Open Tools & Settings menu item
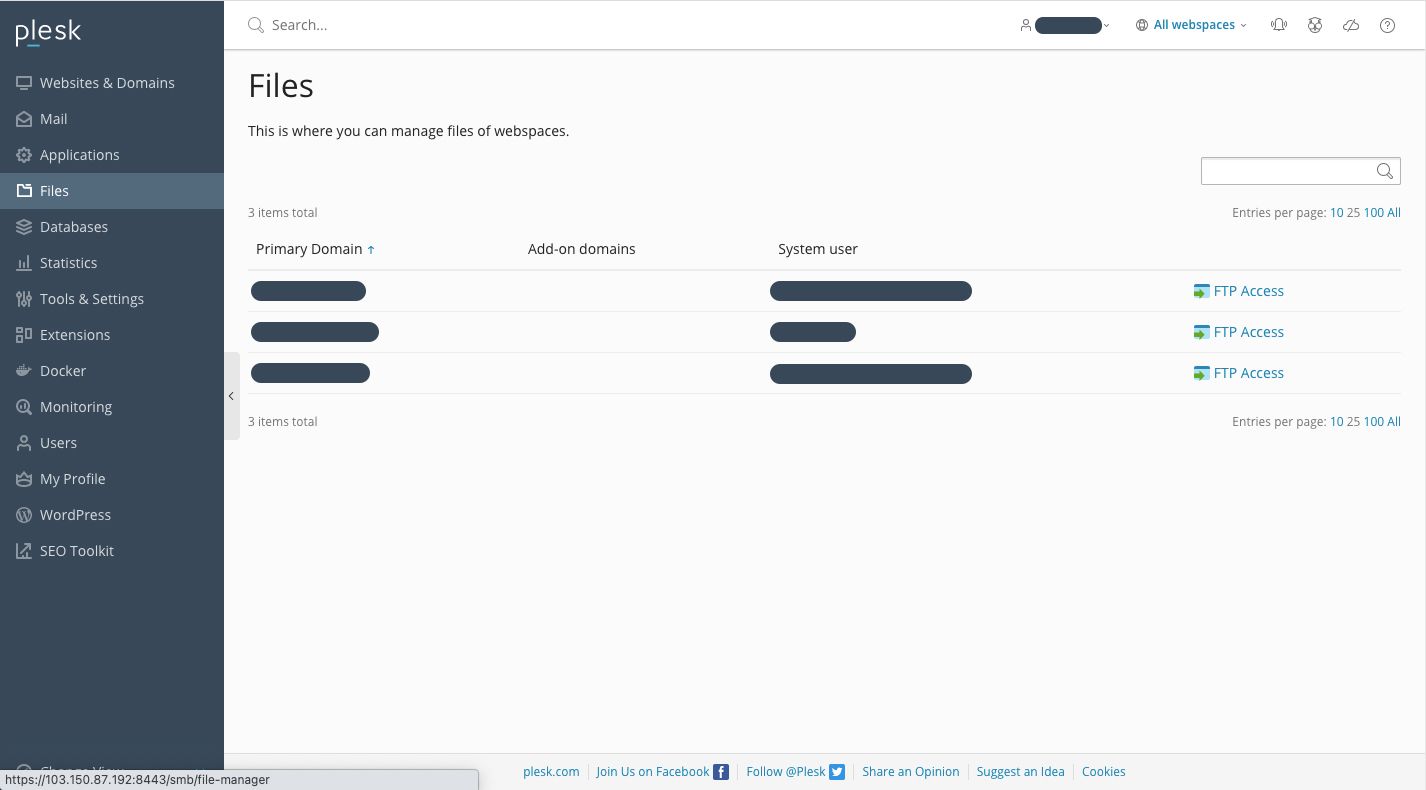The height and width of the screenshot is (790, 1426). (92, 299)
